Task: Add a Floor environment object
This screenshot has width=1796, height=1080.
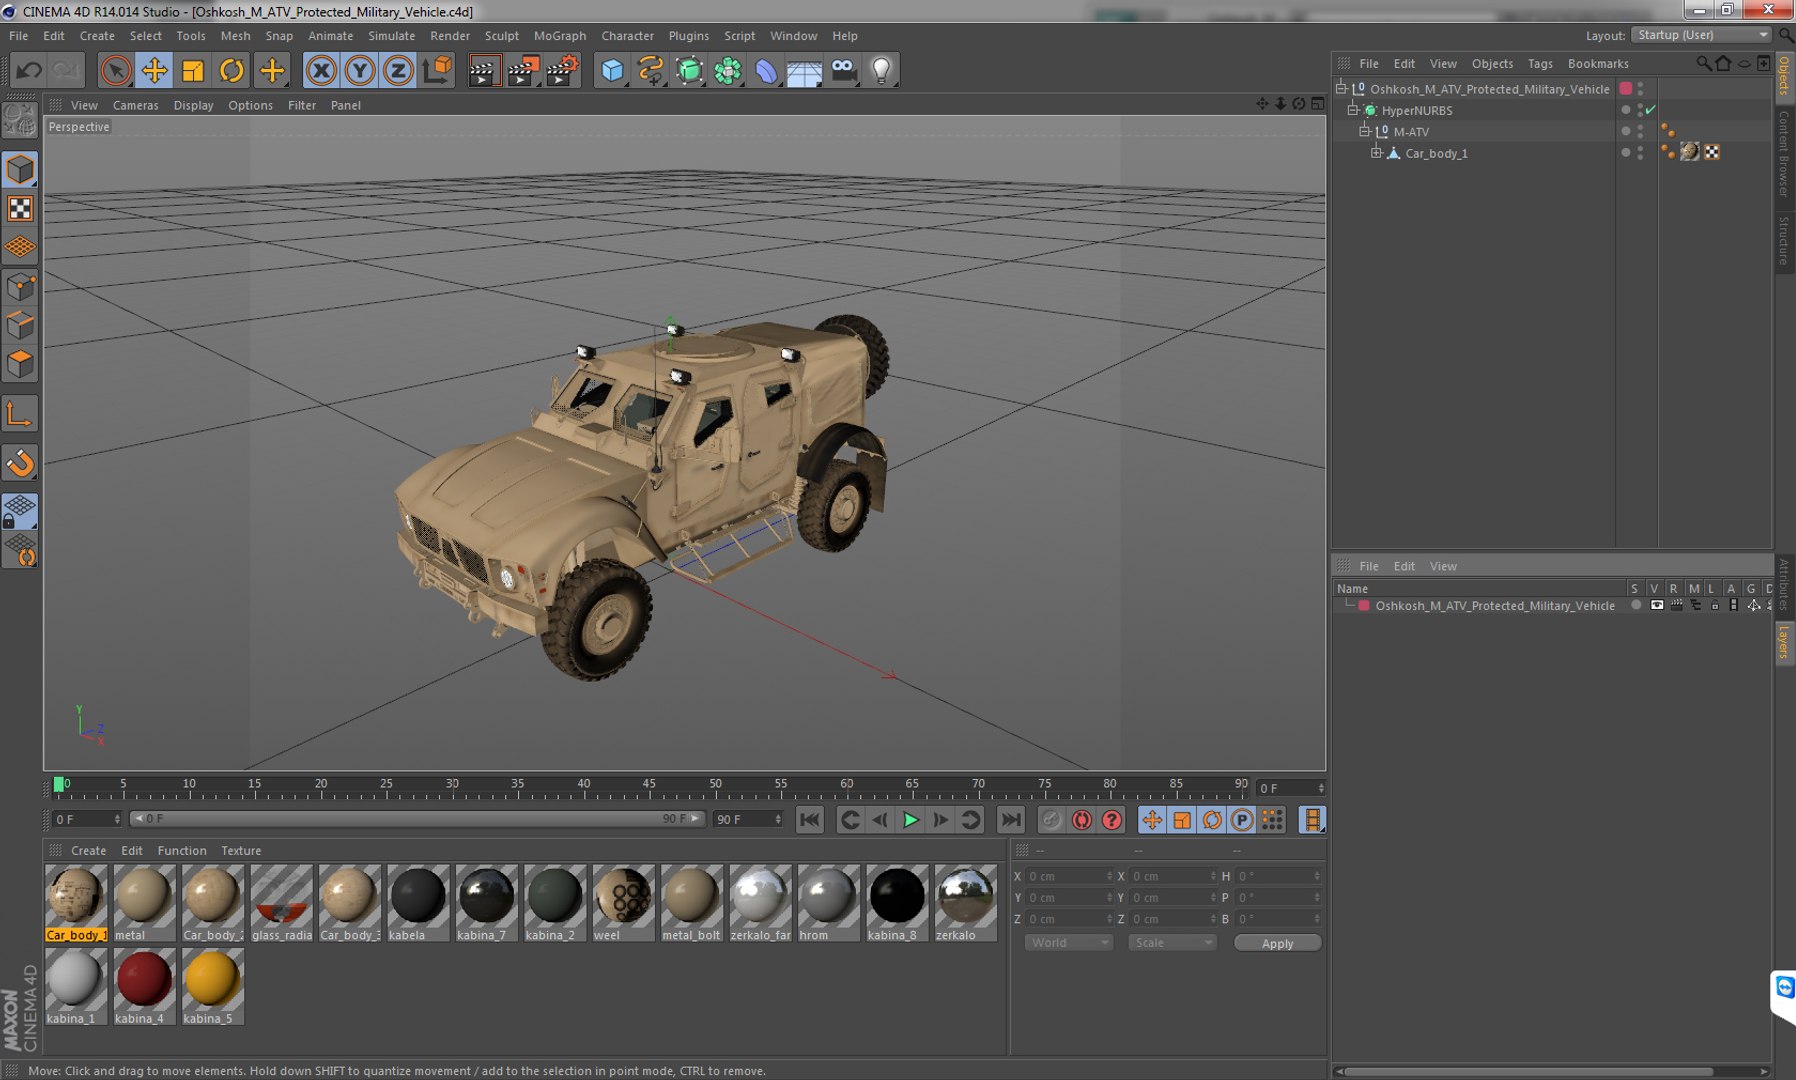Action: coord(805,70)
